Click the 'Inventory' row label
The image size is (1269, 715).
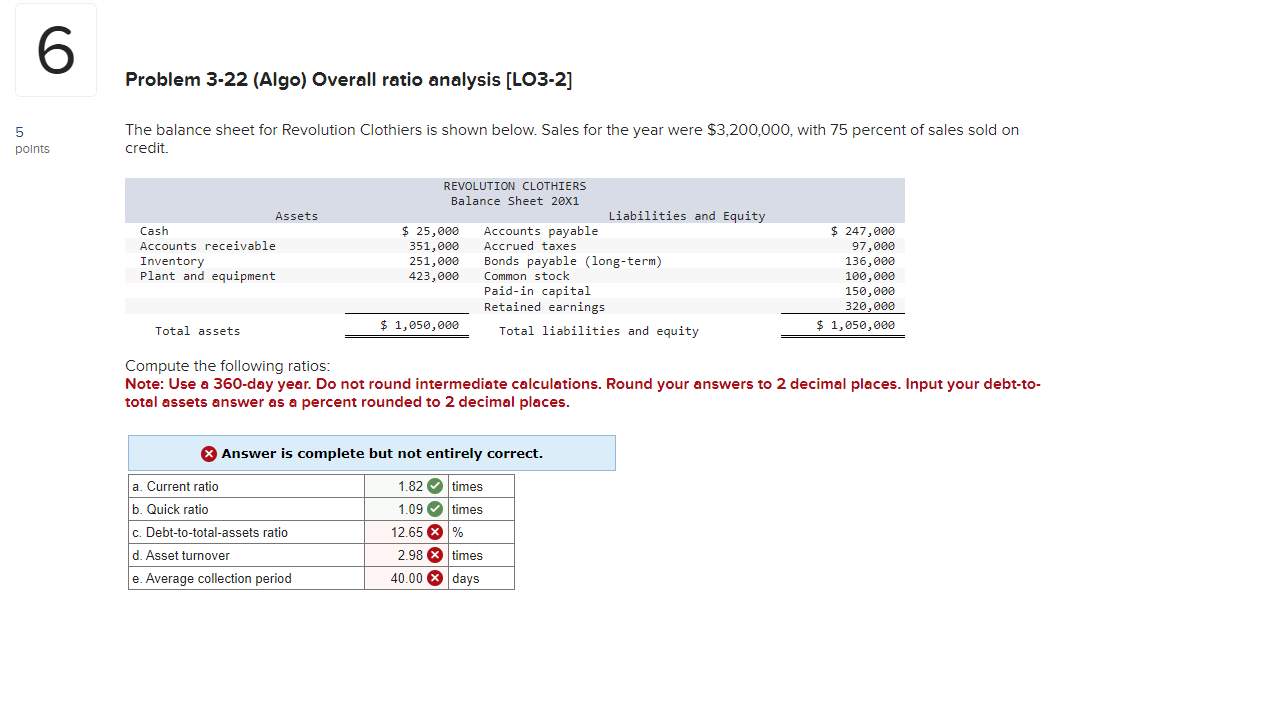click(172, 261)
